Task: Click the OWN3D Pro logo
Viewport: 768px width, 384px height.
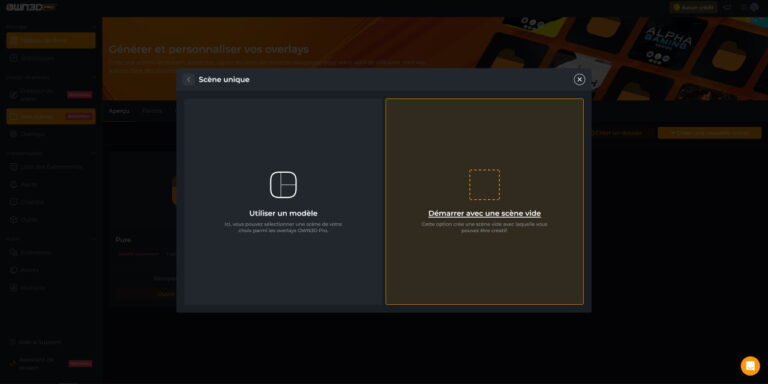Action: point(31,7)
